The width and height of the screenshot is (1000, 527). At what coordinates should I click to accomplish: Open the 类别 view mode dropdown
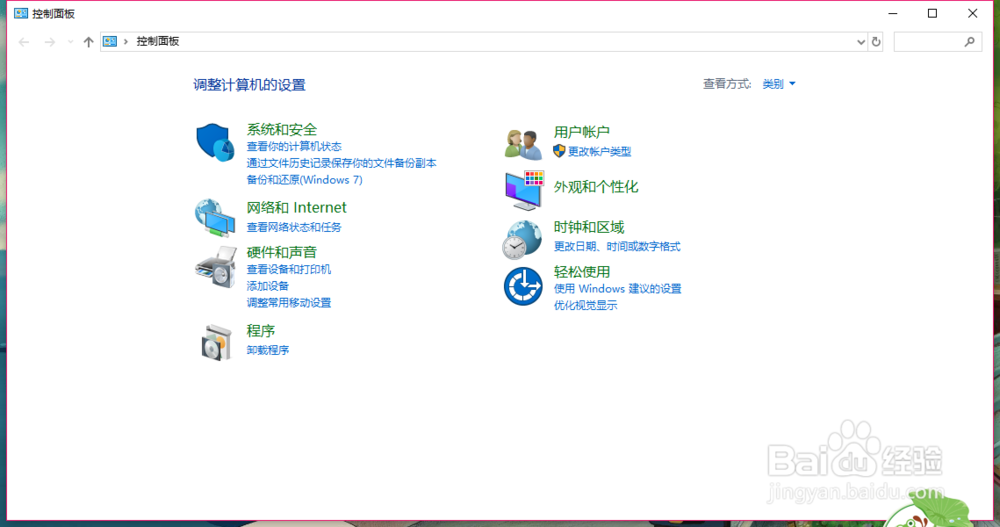tap(779, 84)
